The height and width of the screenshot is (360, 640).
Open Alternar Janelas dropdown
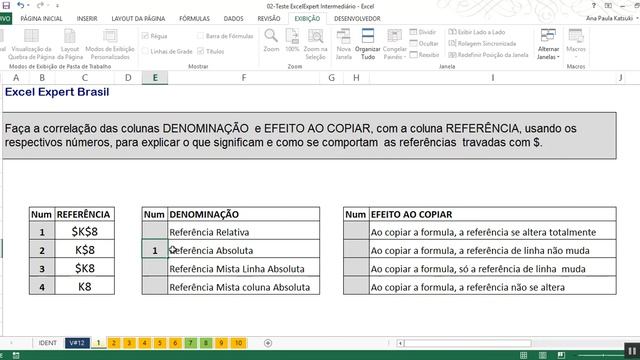pyautogui.click(x=548, y=44)
